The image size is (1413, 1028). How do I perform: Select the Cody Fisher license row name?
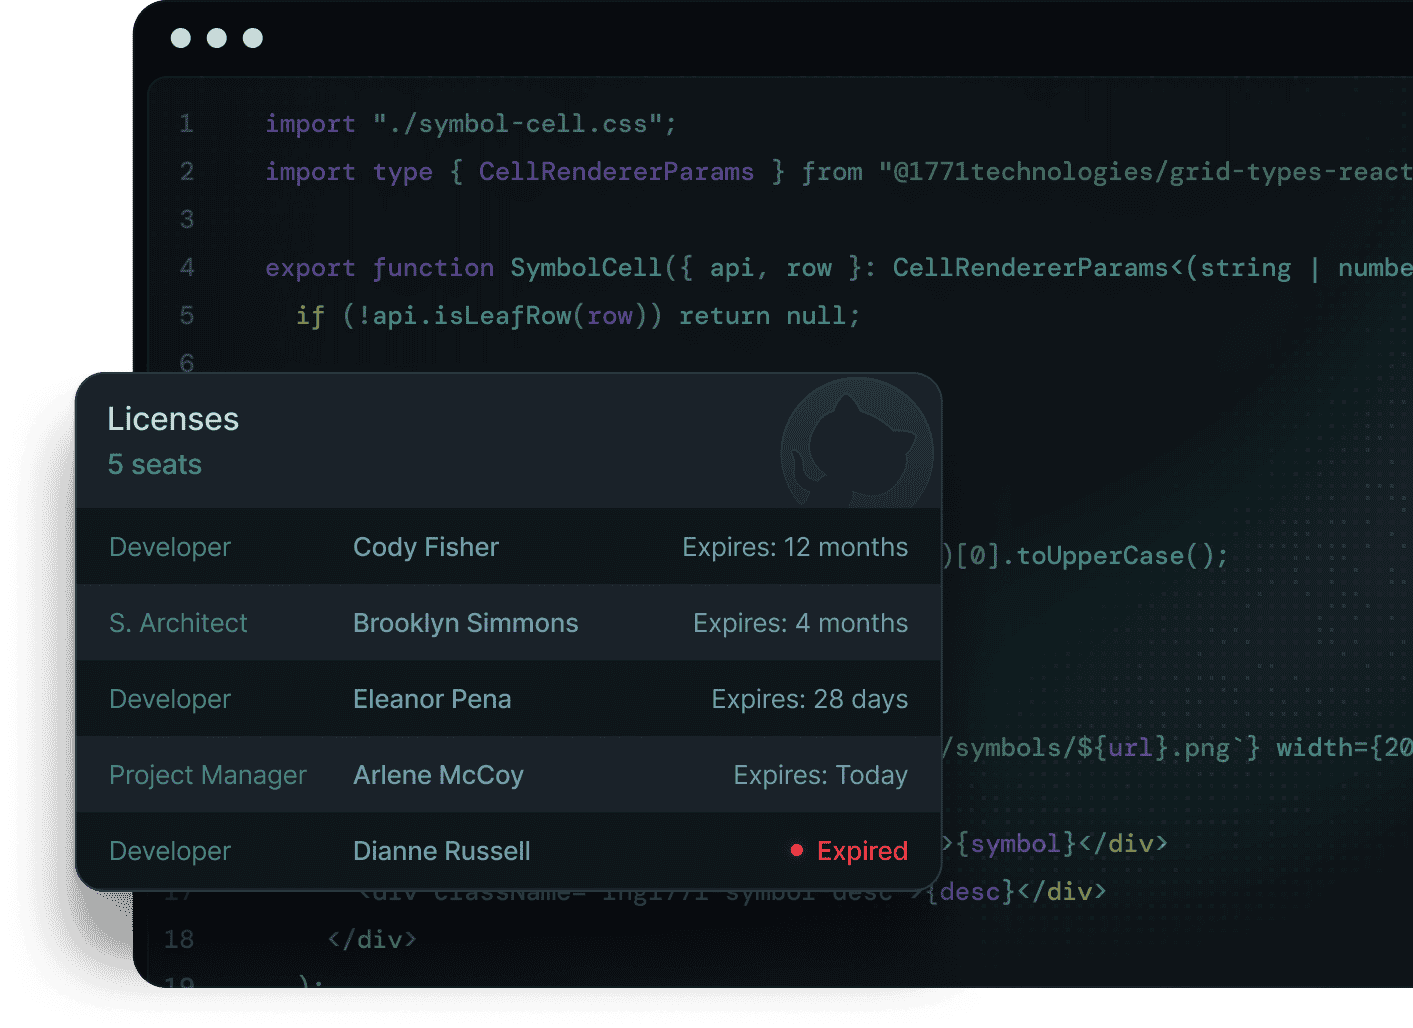coord(425,547)
